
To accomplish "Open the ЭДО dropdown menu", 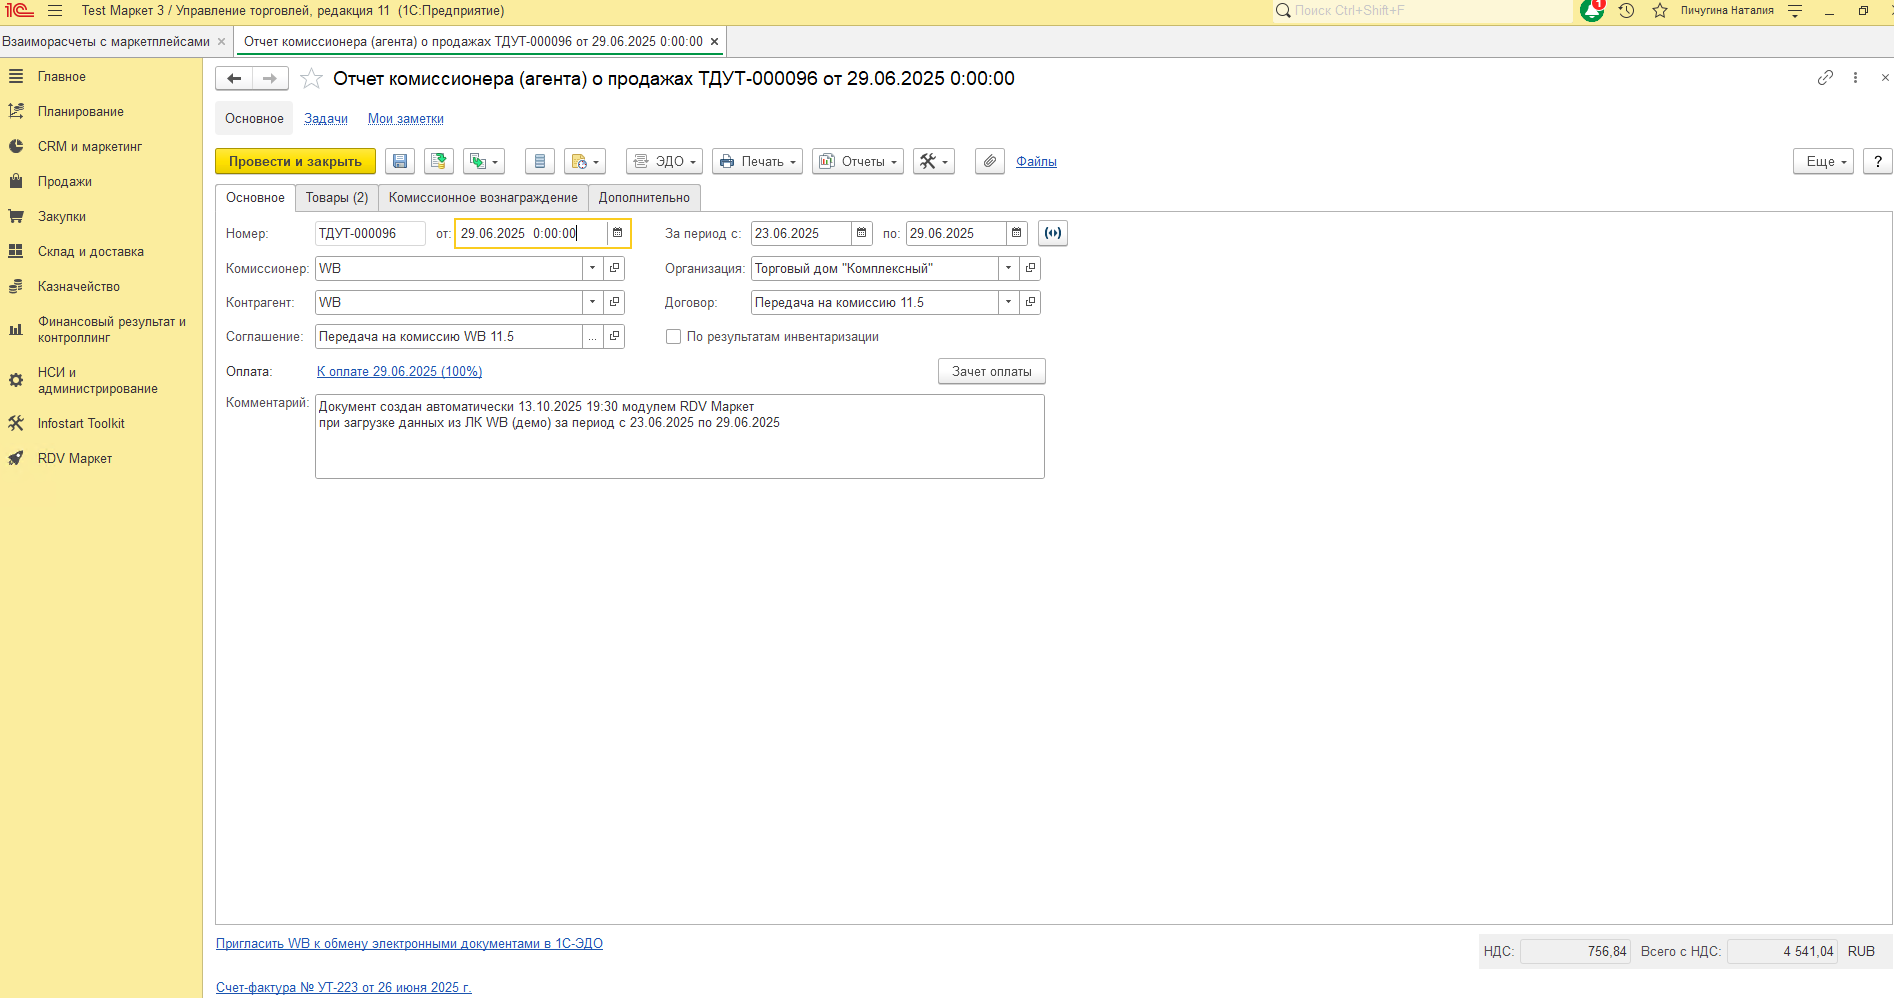I will [x=664, y=161].
